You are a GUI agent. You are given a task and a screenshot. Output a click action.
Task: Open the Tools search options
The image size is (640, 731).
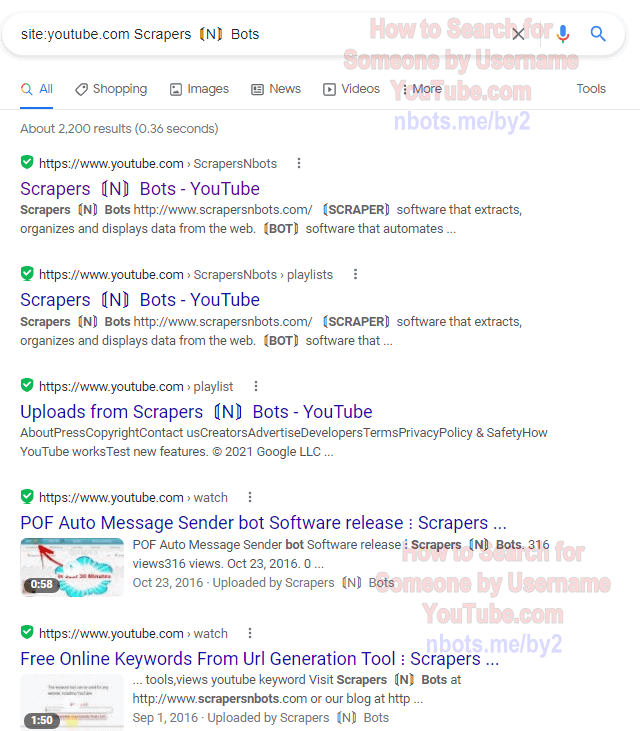tap(591, 89)
